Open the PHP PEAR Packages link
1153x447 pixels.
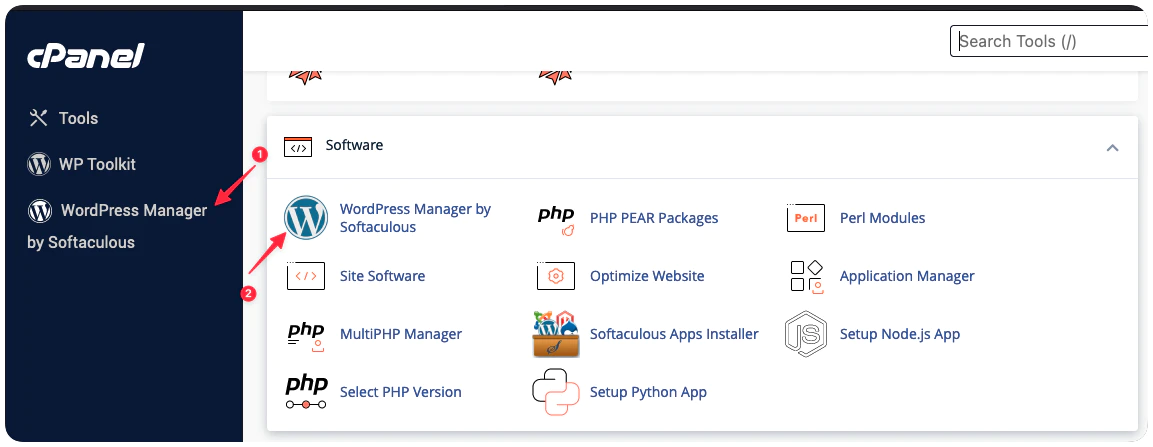(x=654, y=218)
